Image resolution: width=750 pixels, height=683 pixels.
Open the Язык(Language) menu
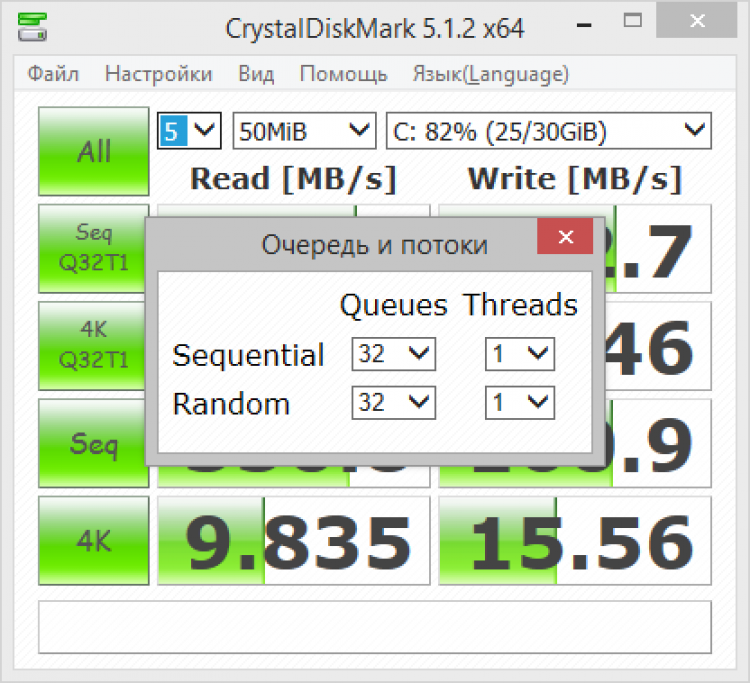pyautogui.click(x=491, y=74)
